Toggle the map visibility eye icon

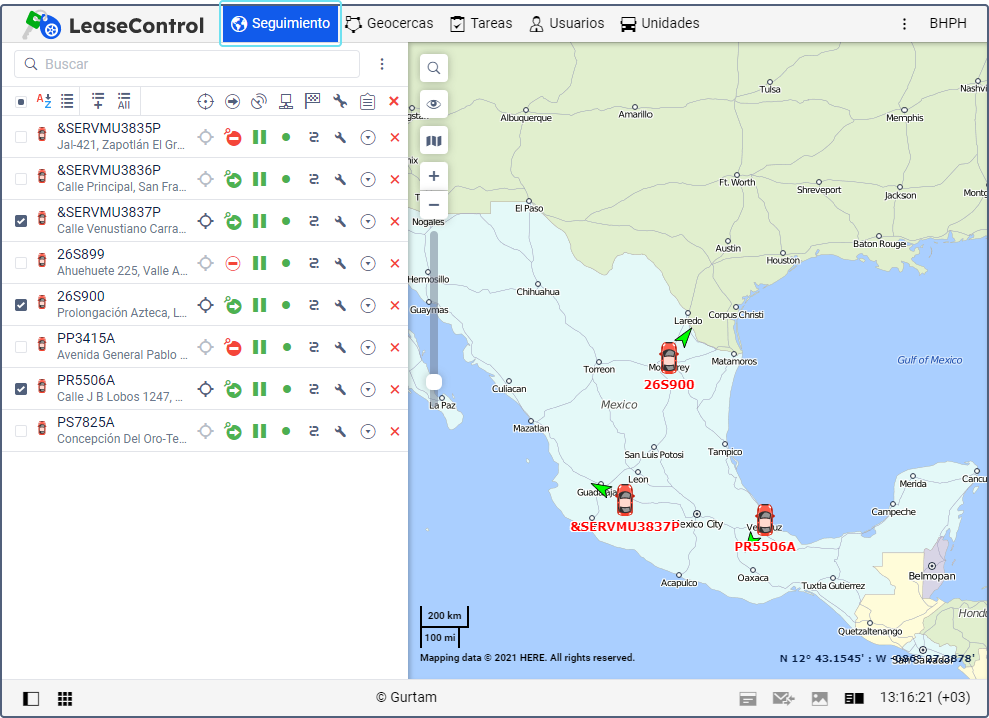click(434, 104)
